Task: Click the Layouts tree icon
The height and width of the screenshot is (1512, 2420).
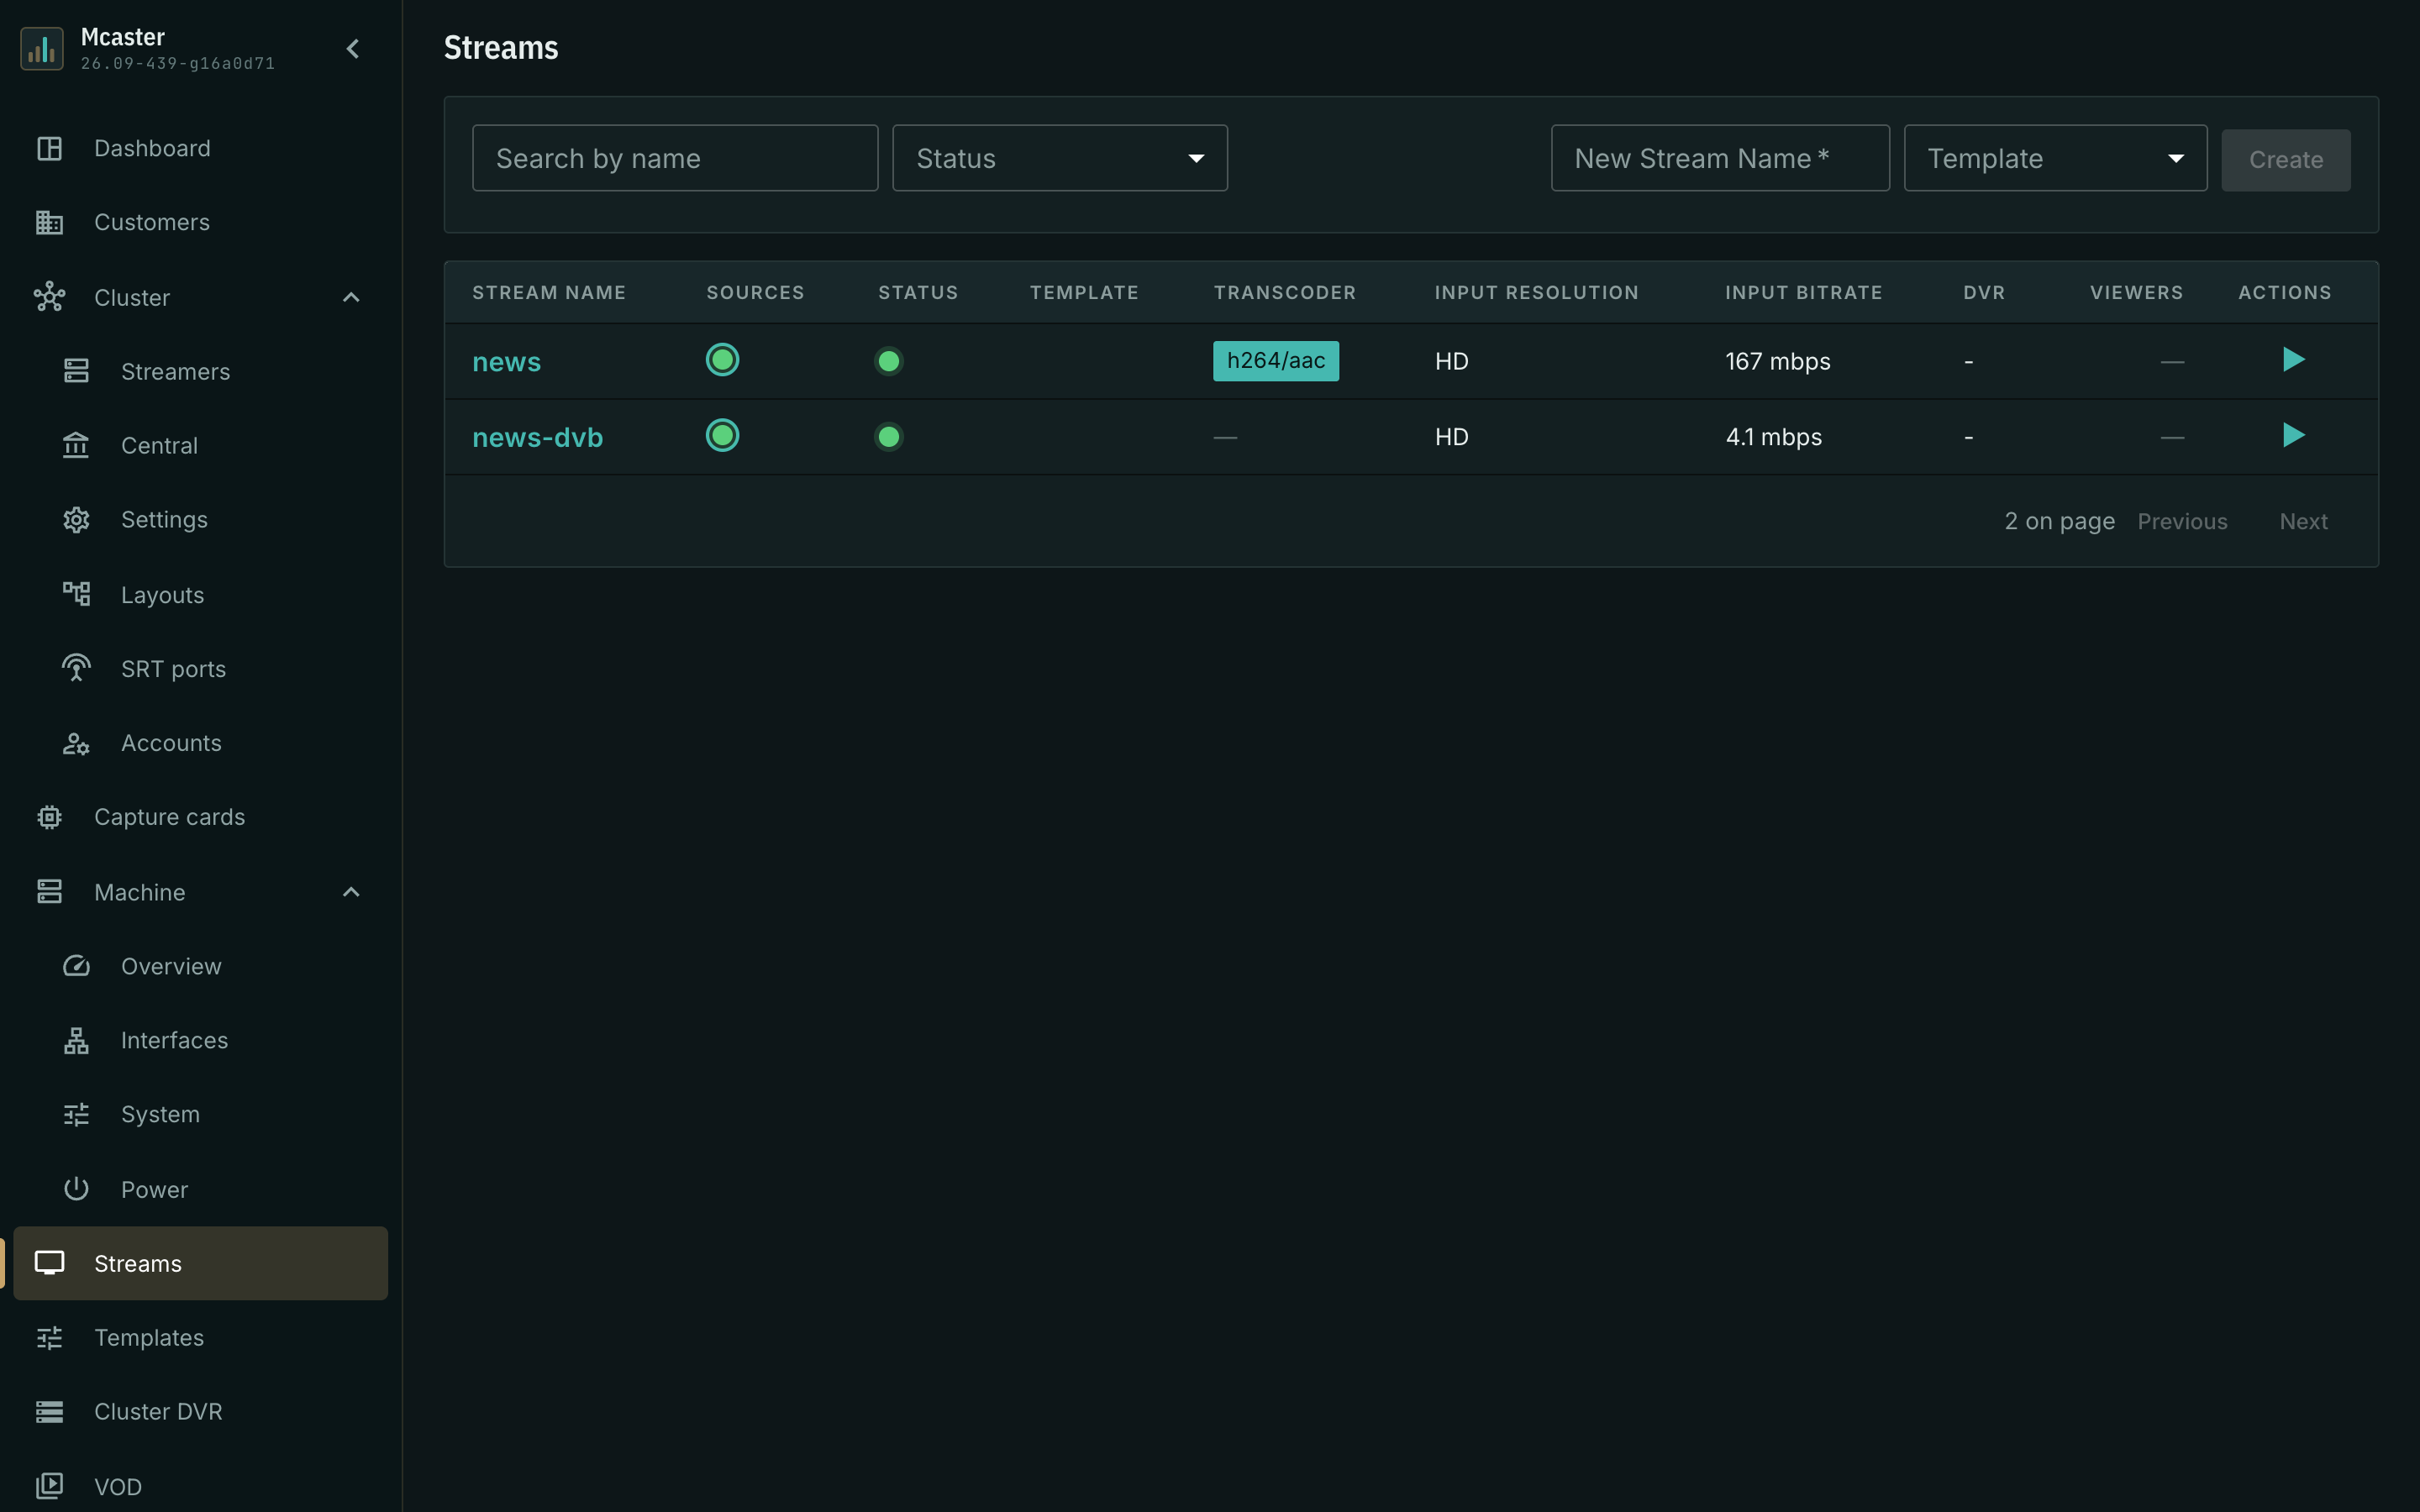Action: [x=76, y=594]
